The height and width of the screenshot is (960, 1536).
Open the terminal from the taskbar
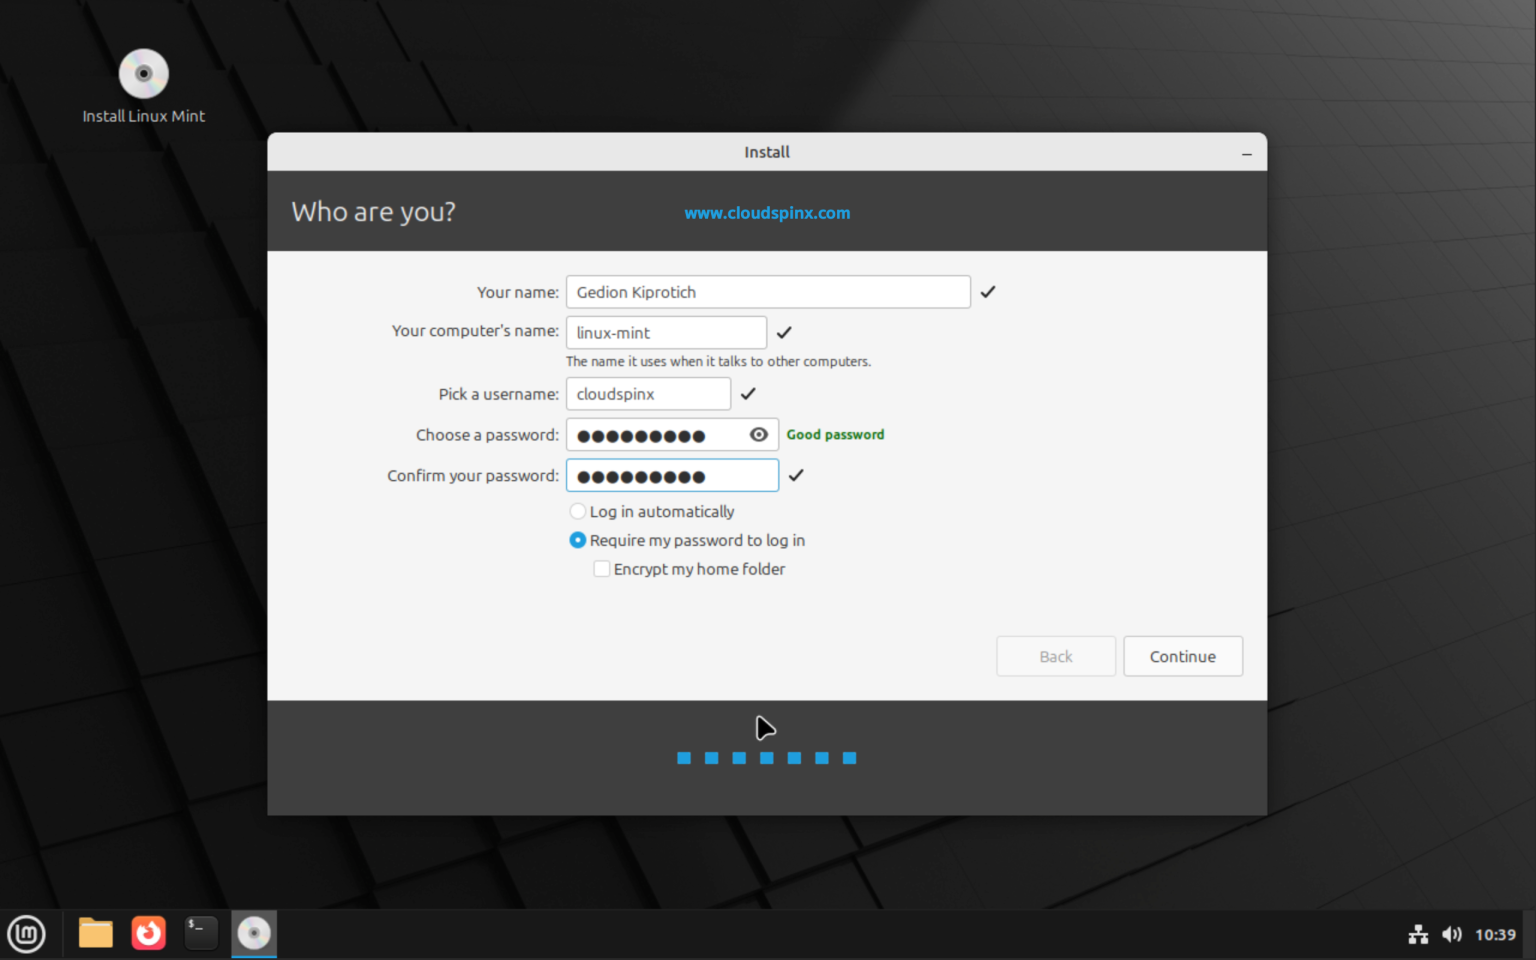[x=200, y=933]
